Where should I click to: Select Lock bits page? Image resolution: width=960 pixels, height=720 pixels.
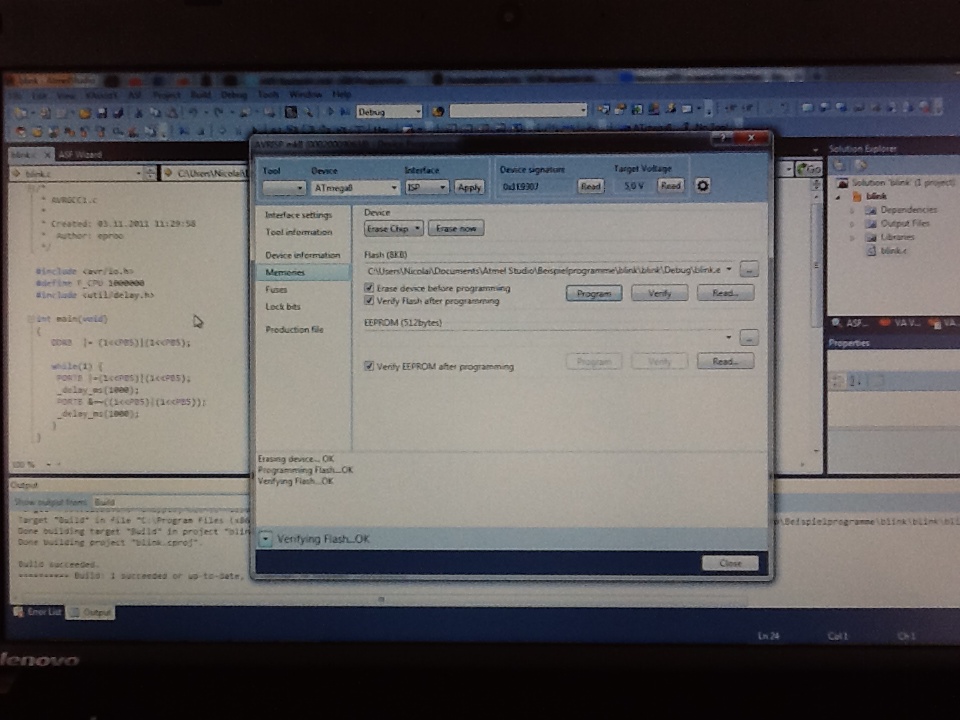point(283,306)
